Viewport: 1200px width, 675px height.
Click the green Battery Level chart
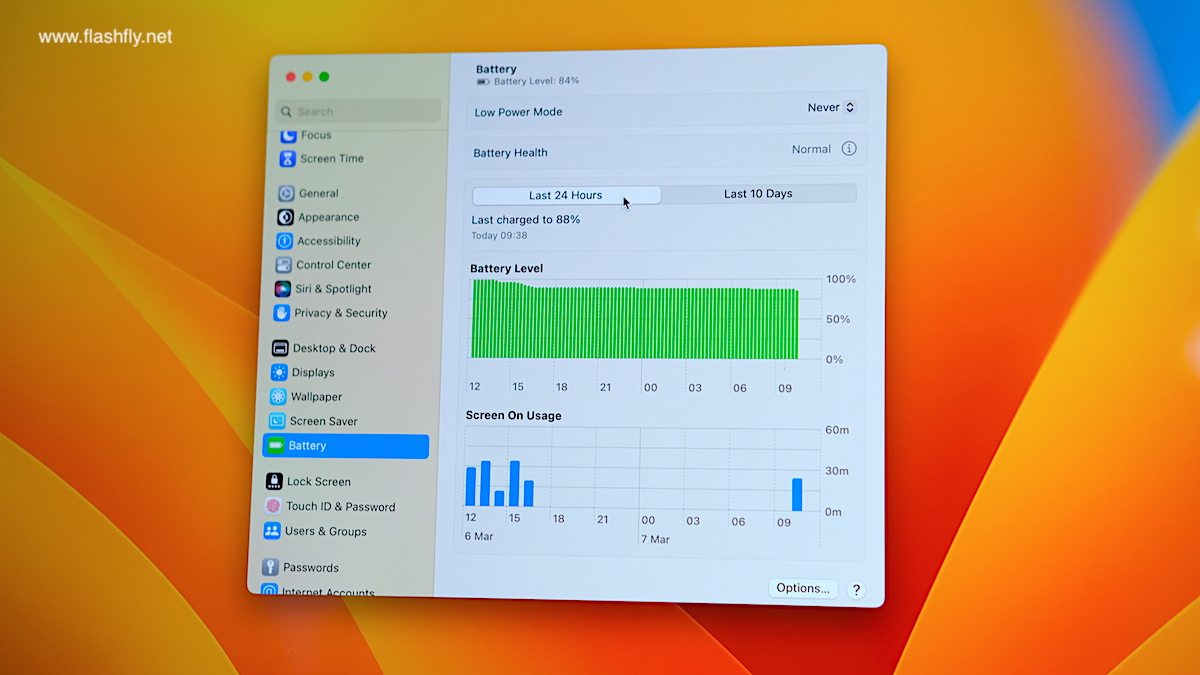(x=635, y=322)
